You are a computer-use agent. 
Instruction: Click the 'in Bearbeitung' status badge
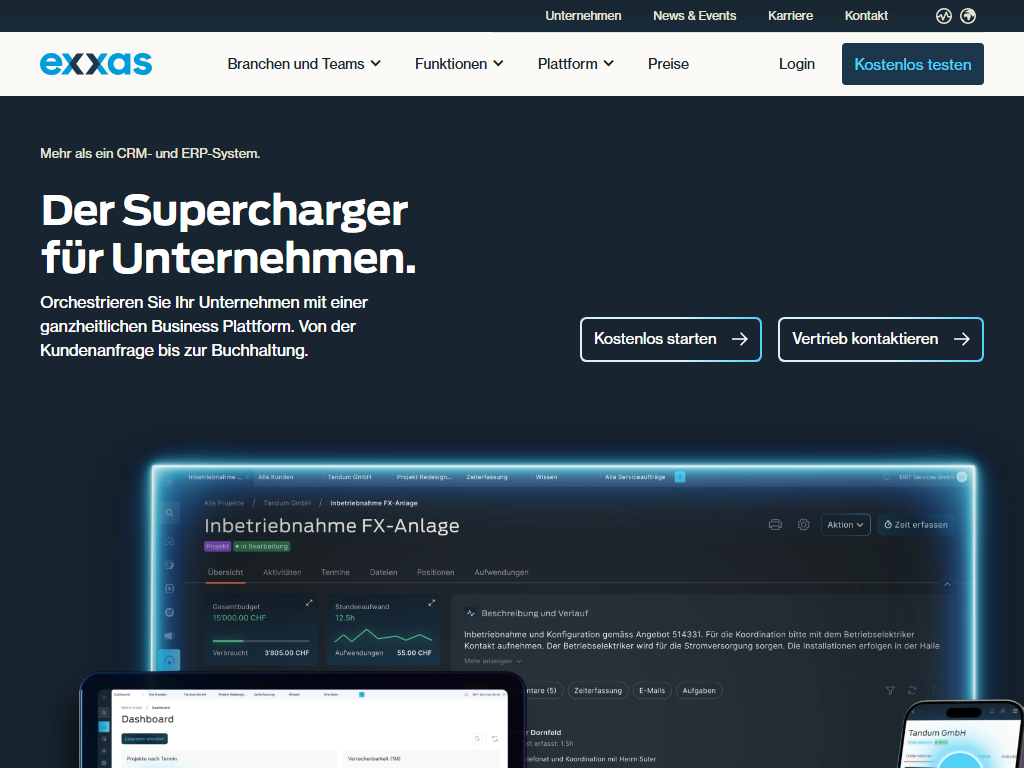(x=261, y=546)
